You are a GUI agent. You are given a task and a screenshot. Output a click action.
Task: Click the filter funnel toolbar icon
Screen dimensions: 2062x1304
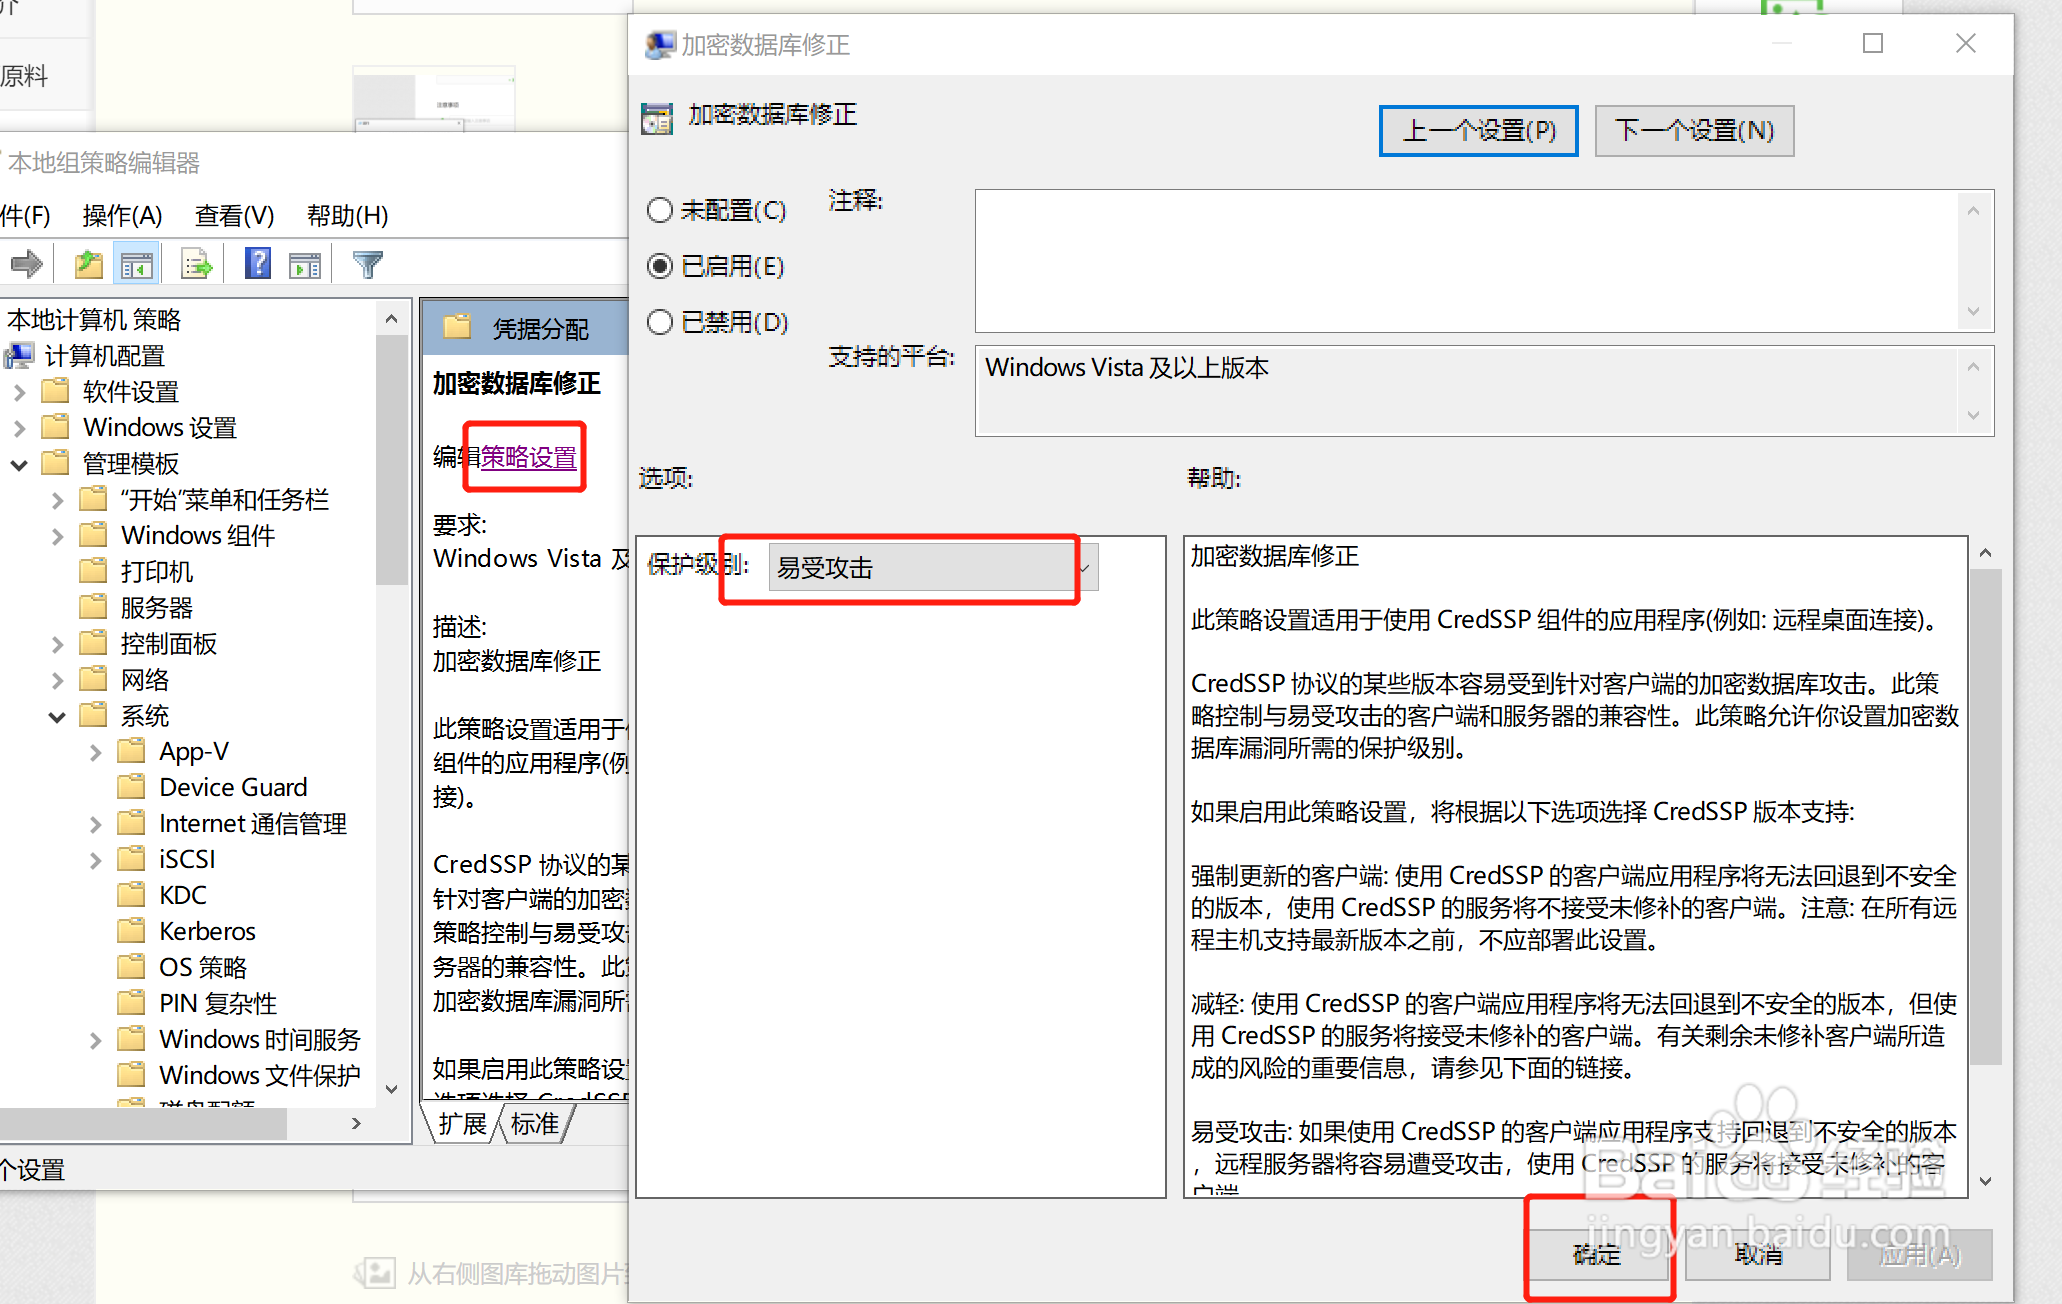(368, 264)
